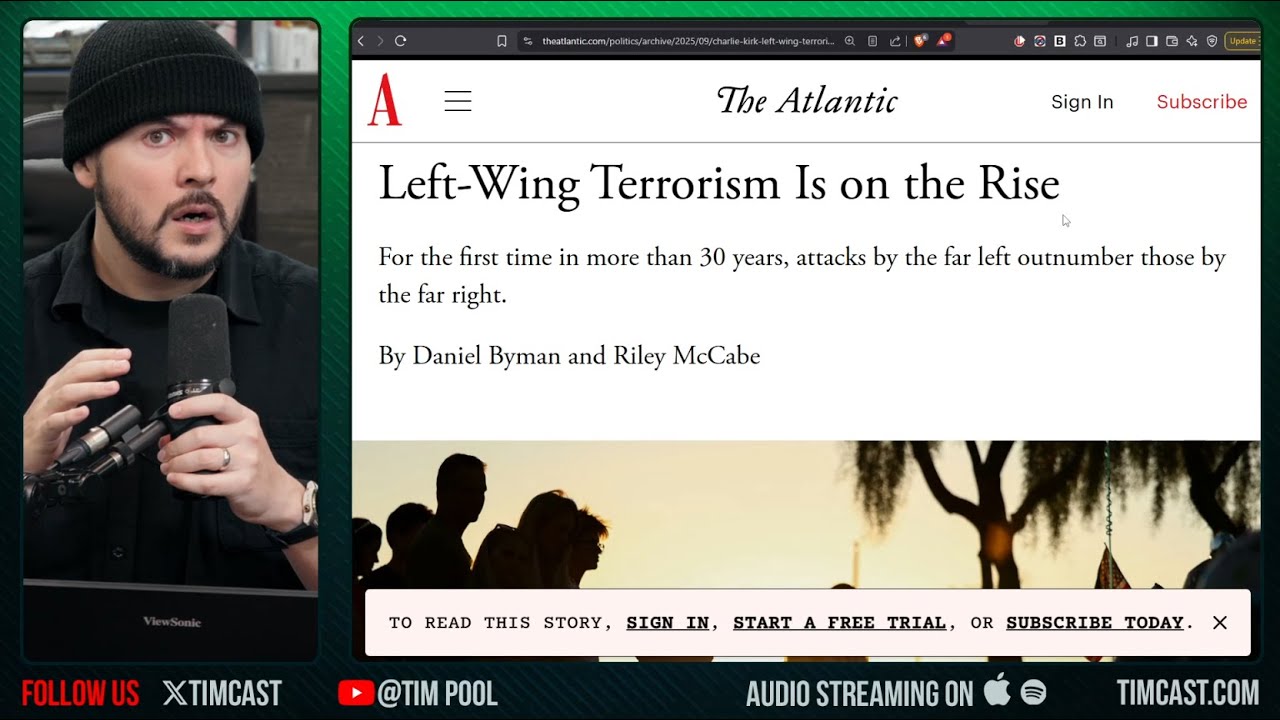Open the Extensions puzzle-piece menu
The image size is (1280, 720).
[x=1080, y=41]
